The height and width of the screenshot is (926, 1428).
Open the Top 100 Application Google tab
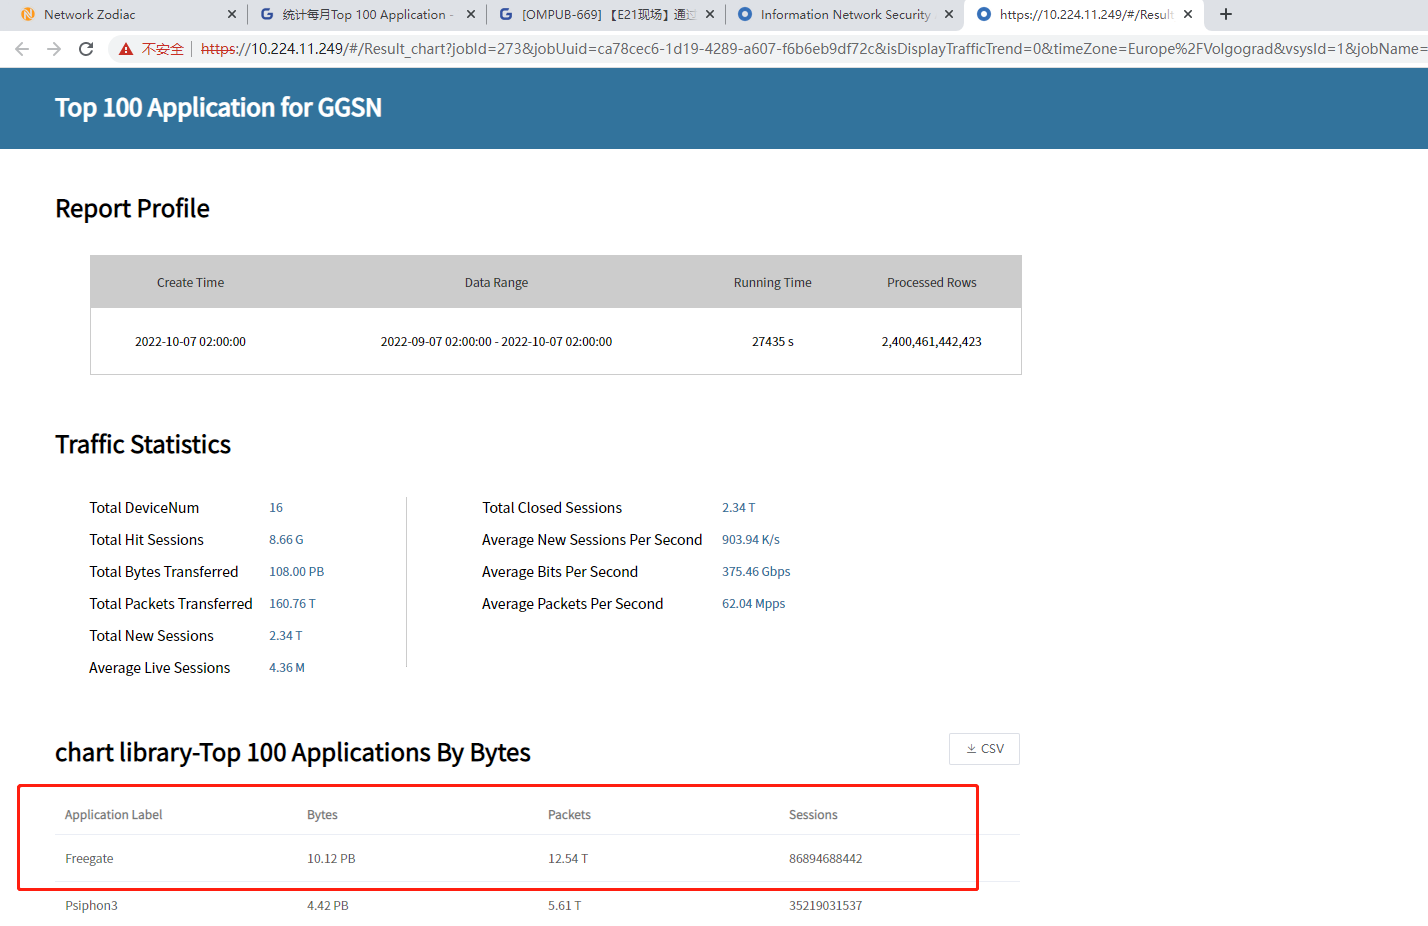(x=360, y=14)
